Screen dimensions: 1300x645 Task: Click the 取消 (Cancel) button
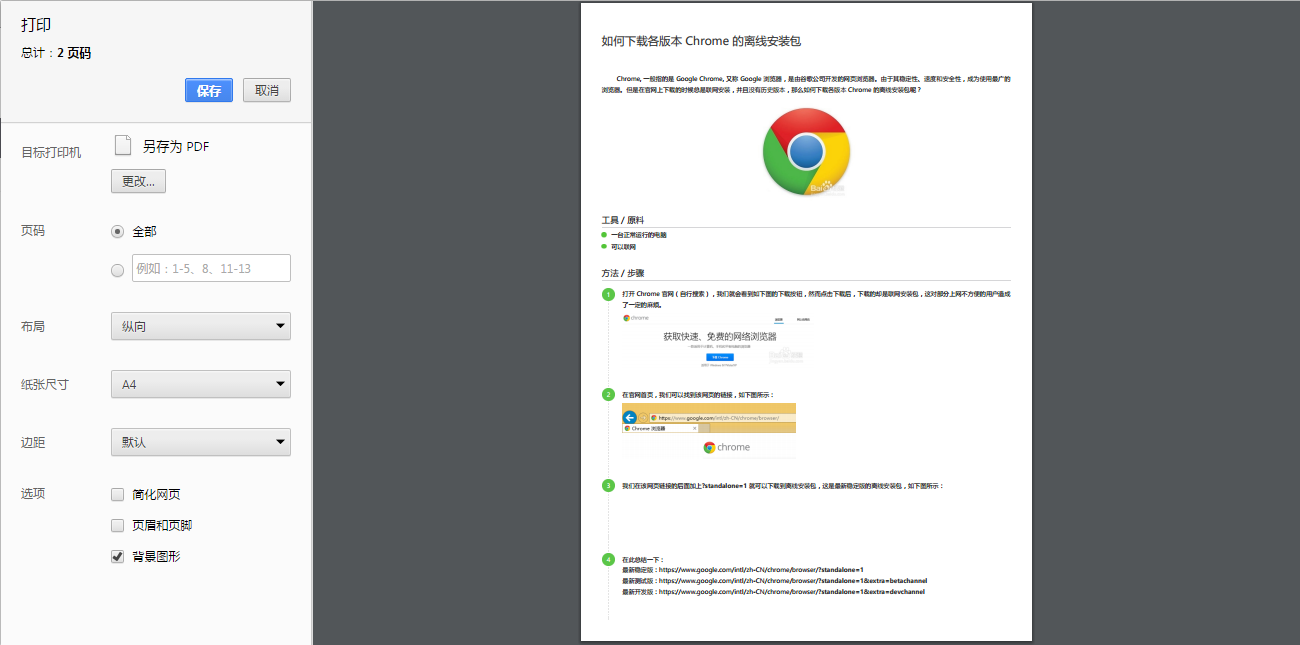pyautogui.click(x=267, y=90)
